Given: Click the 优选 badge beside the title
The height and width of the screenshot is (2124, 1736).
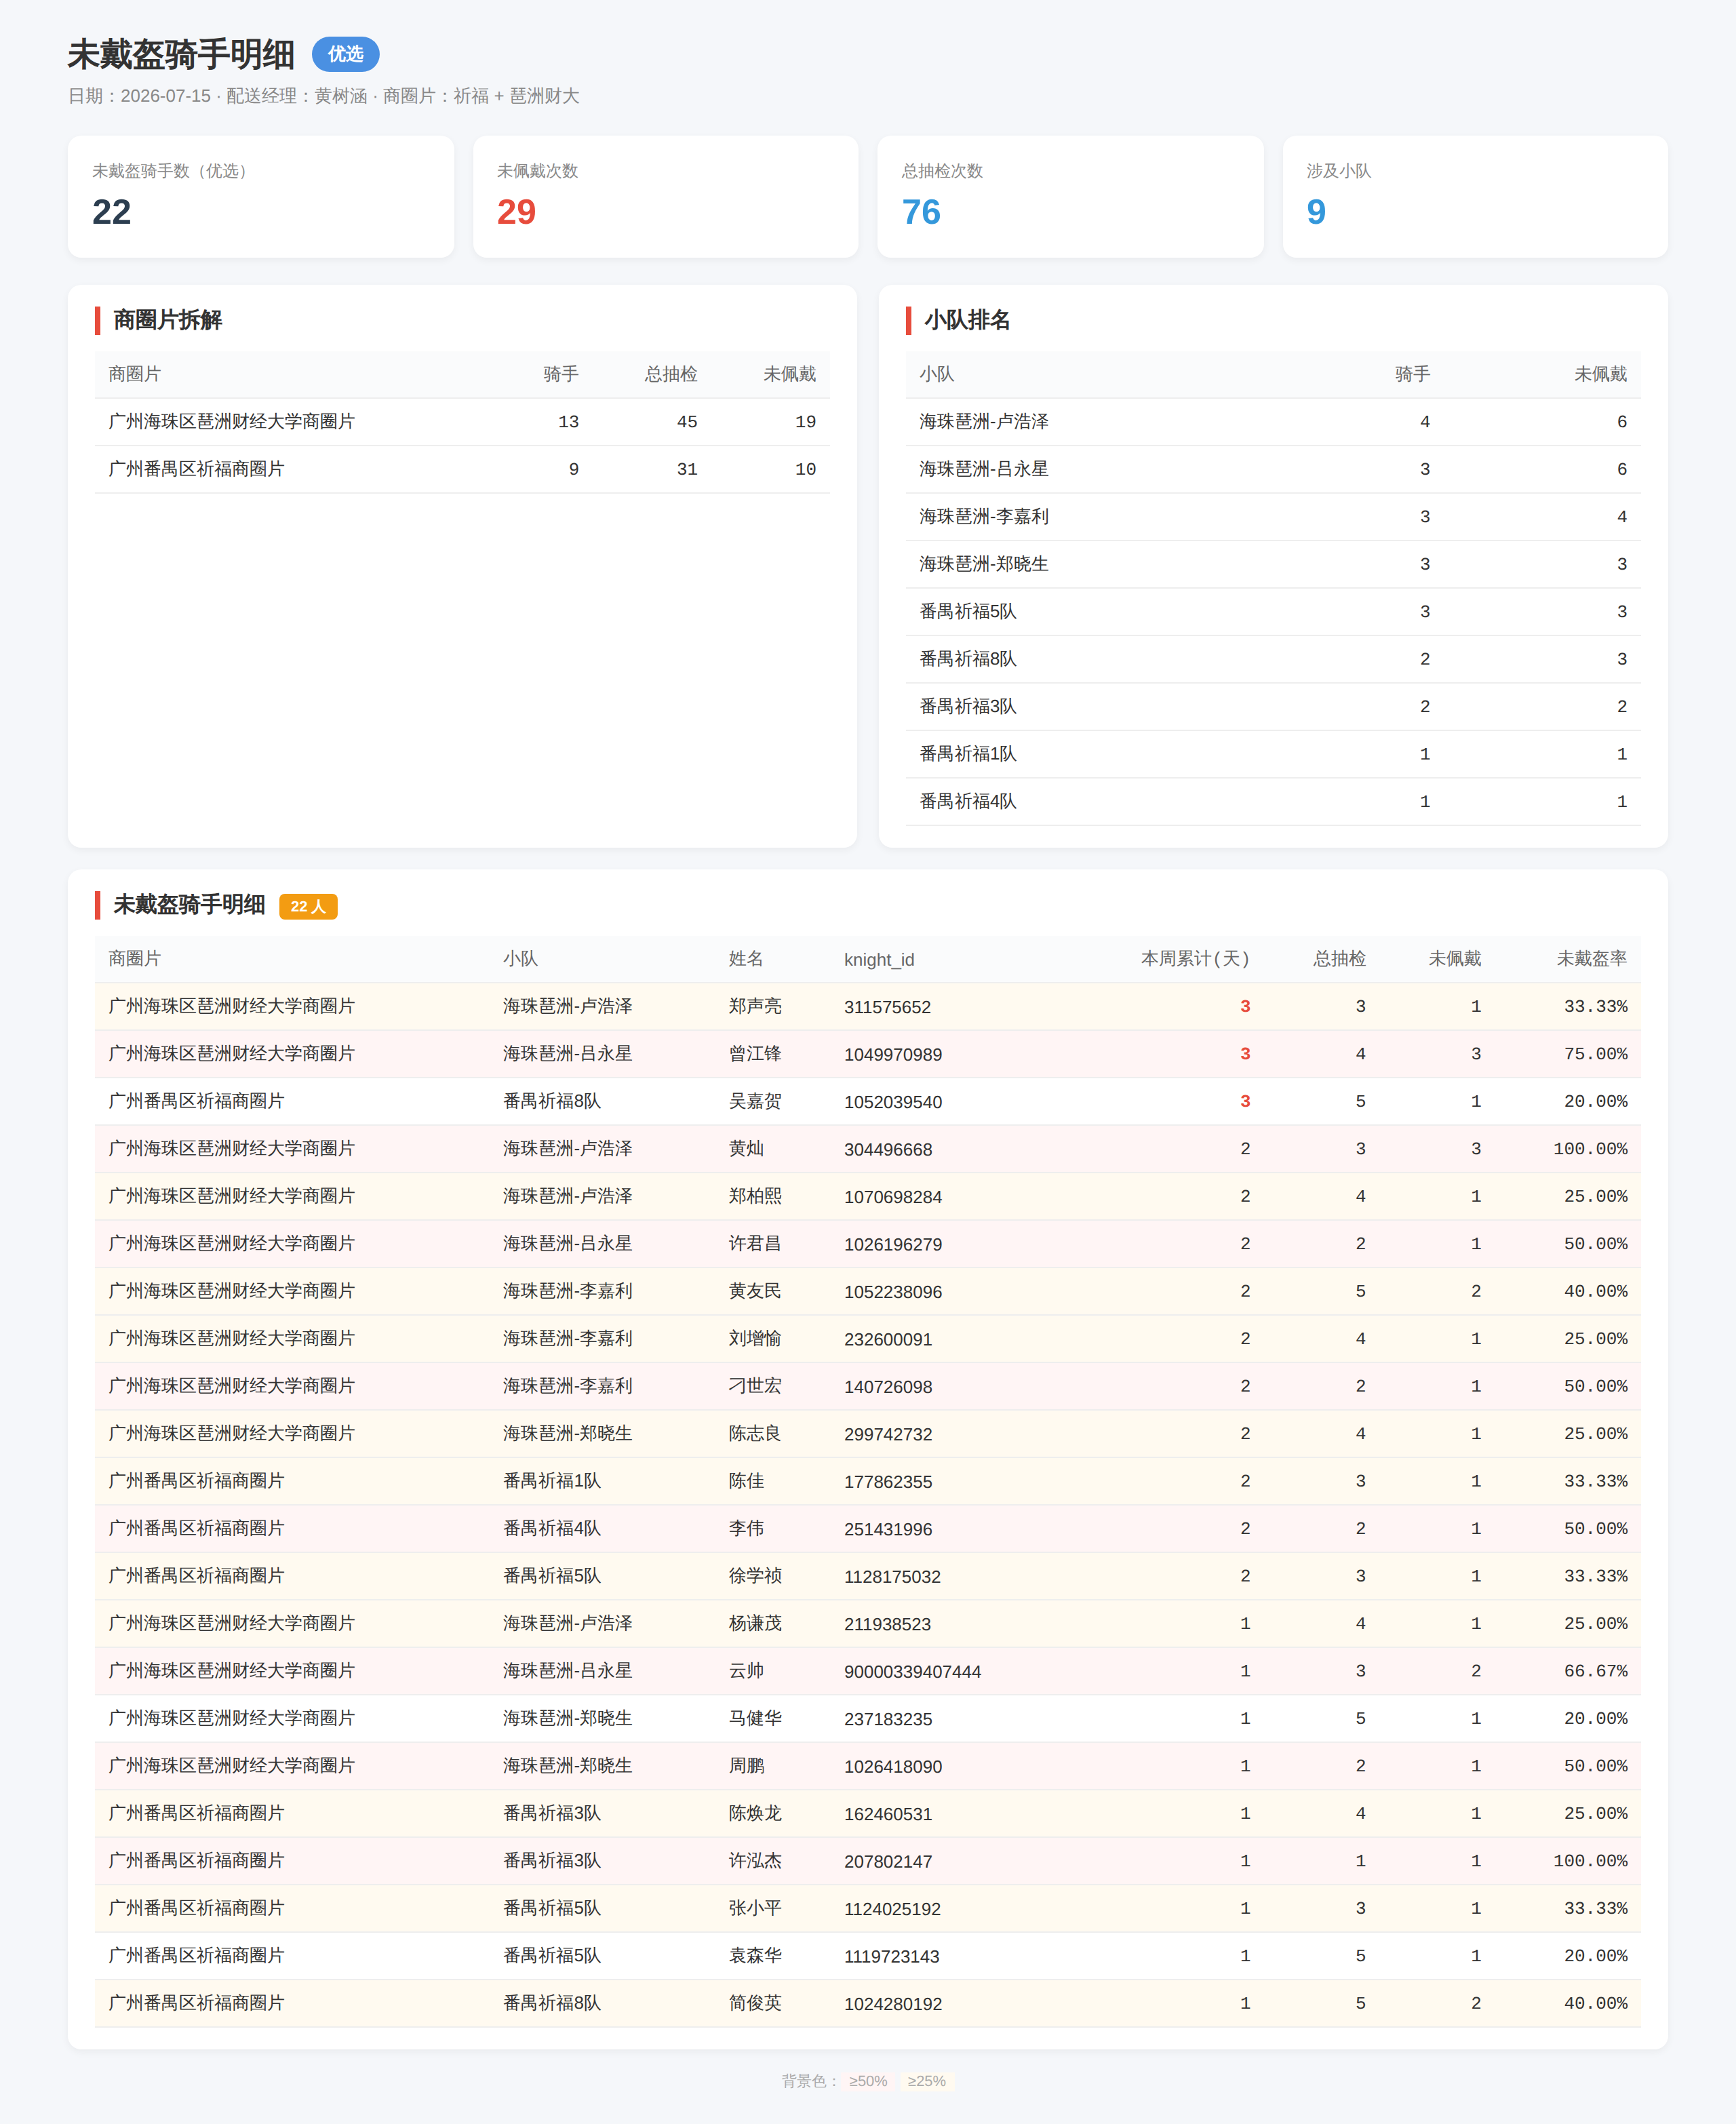Looking at the screenshot, I should click(345, 54).
